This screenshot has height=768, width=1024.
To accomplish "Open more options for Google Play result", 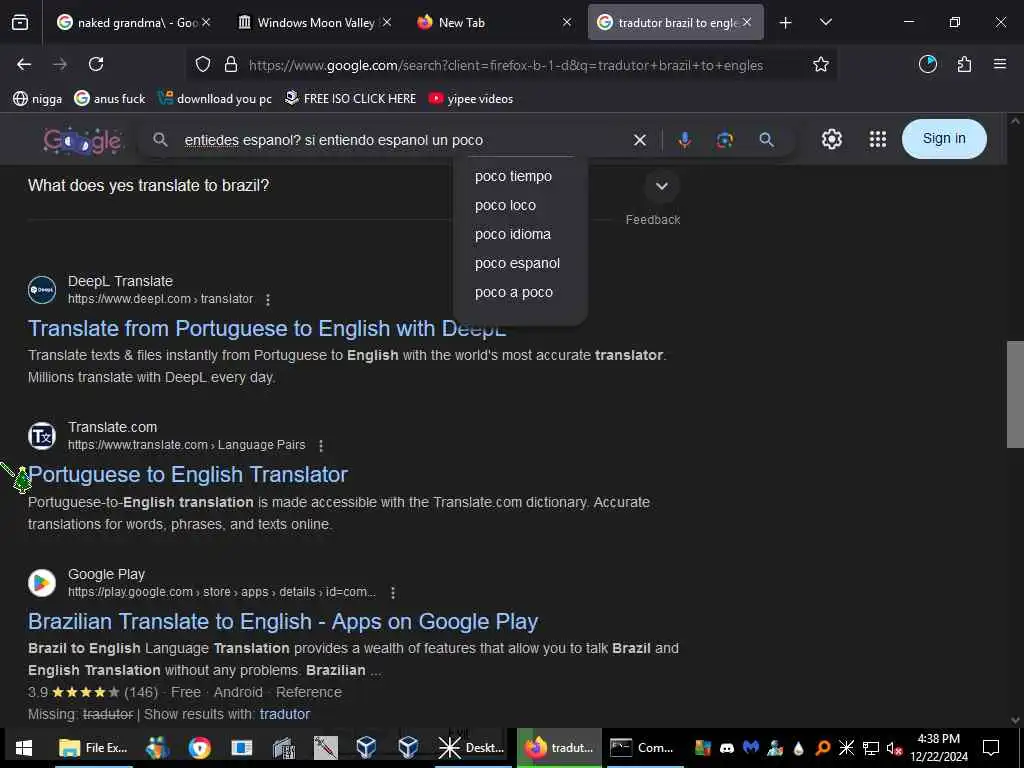I will coord(392,592).
